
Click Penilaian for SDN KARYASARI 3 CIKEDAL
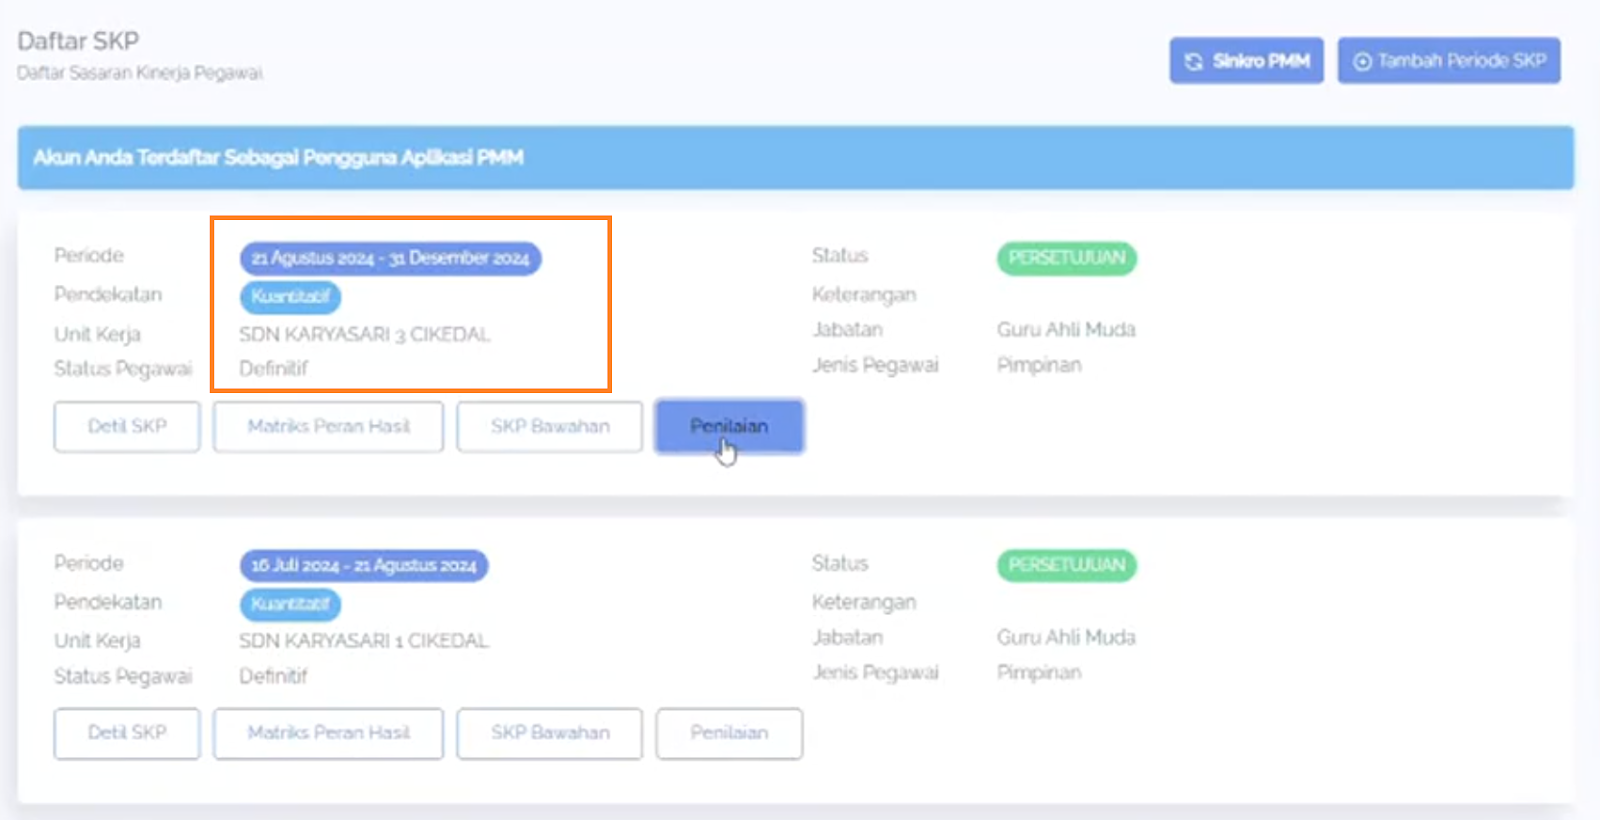[x=729, y=427]
